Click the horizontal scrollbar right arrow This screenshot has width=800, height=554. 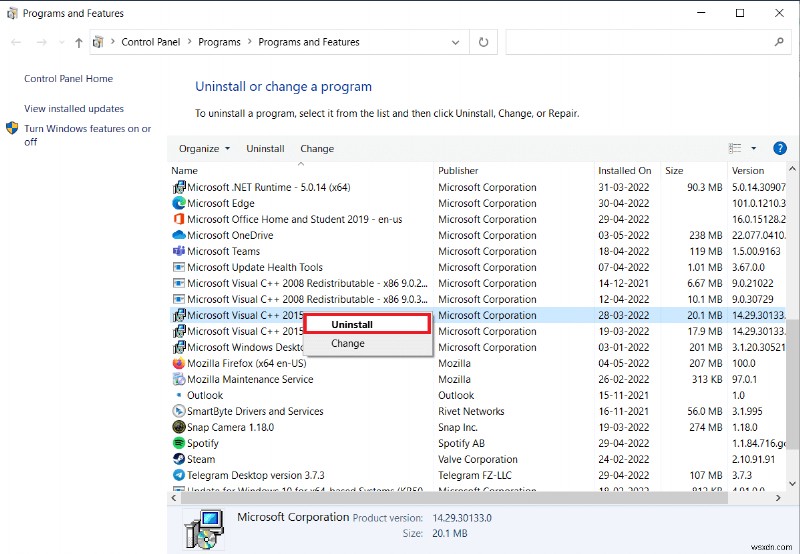pyautogui.click(x=778, y=498)
